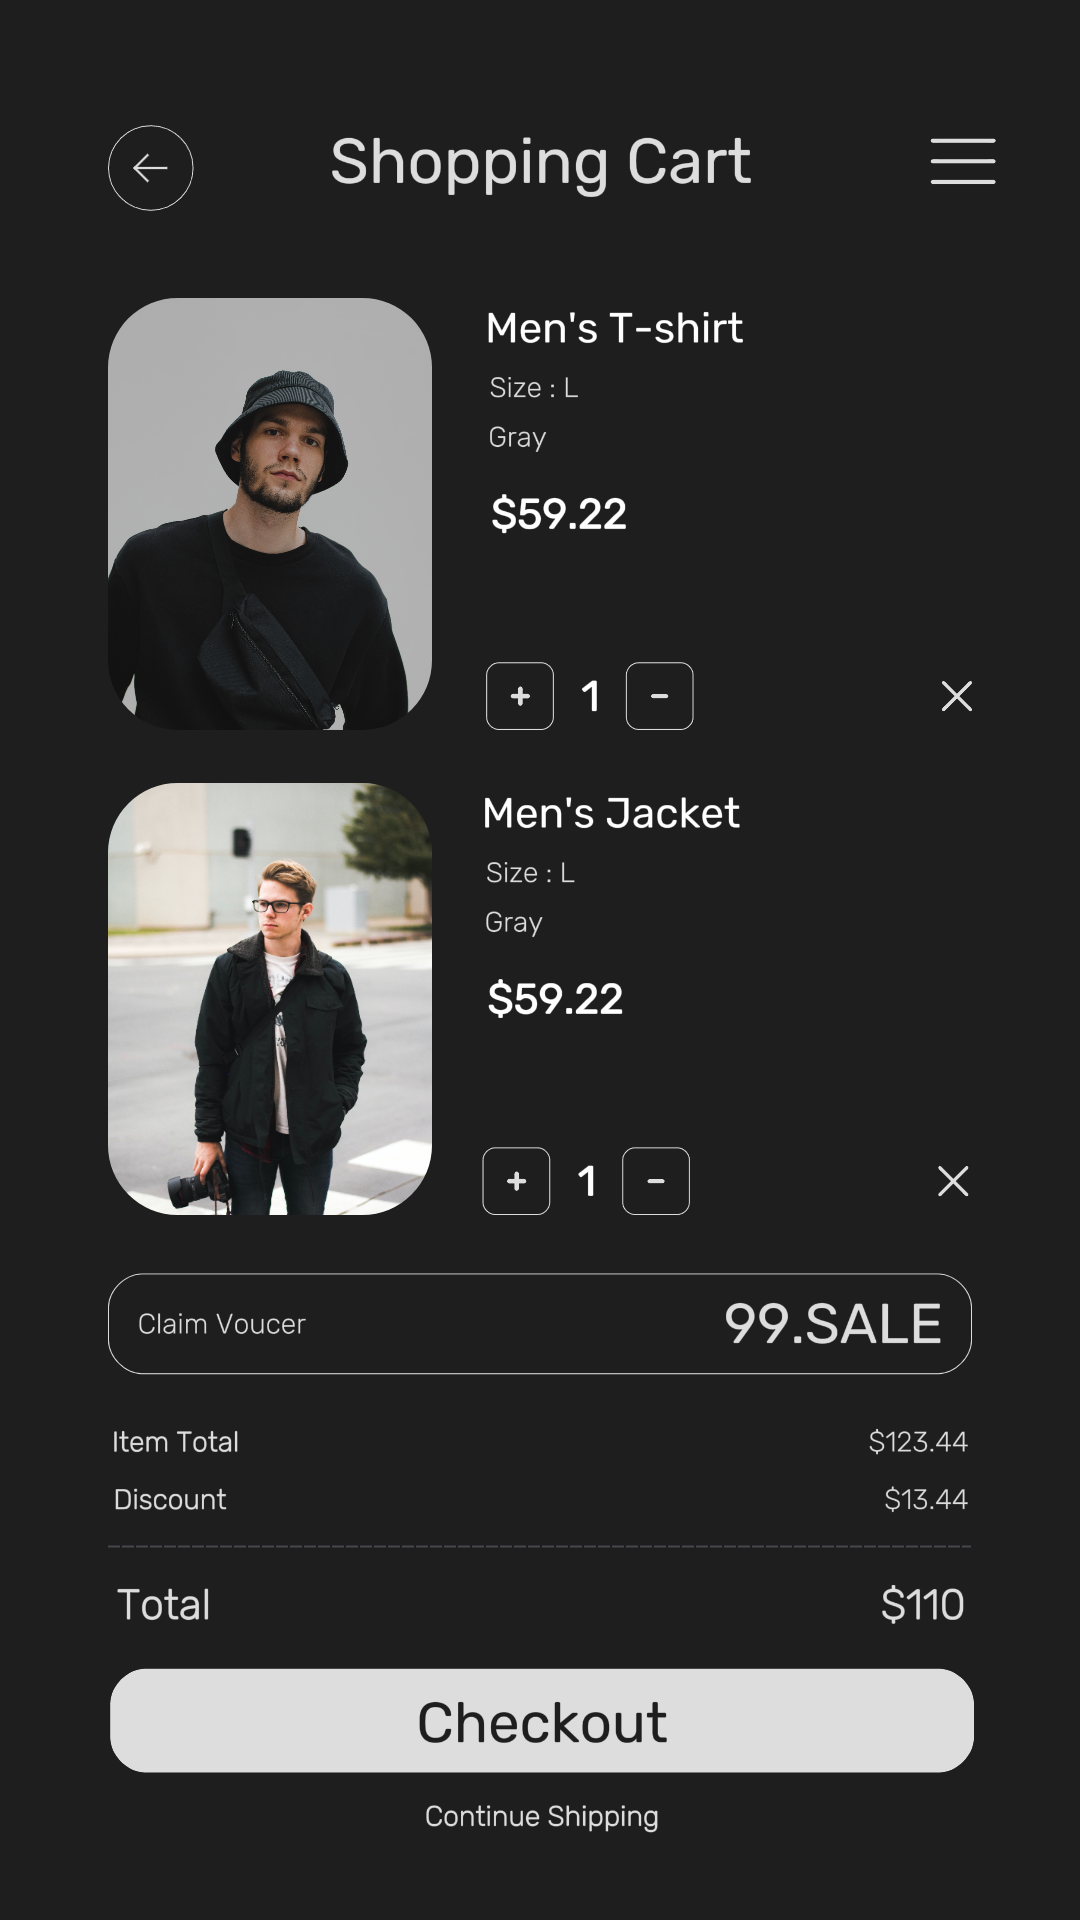Select the Men's T-shirt title
1080x1920 pixels.
click(614, 328)
